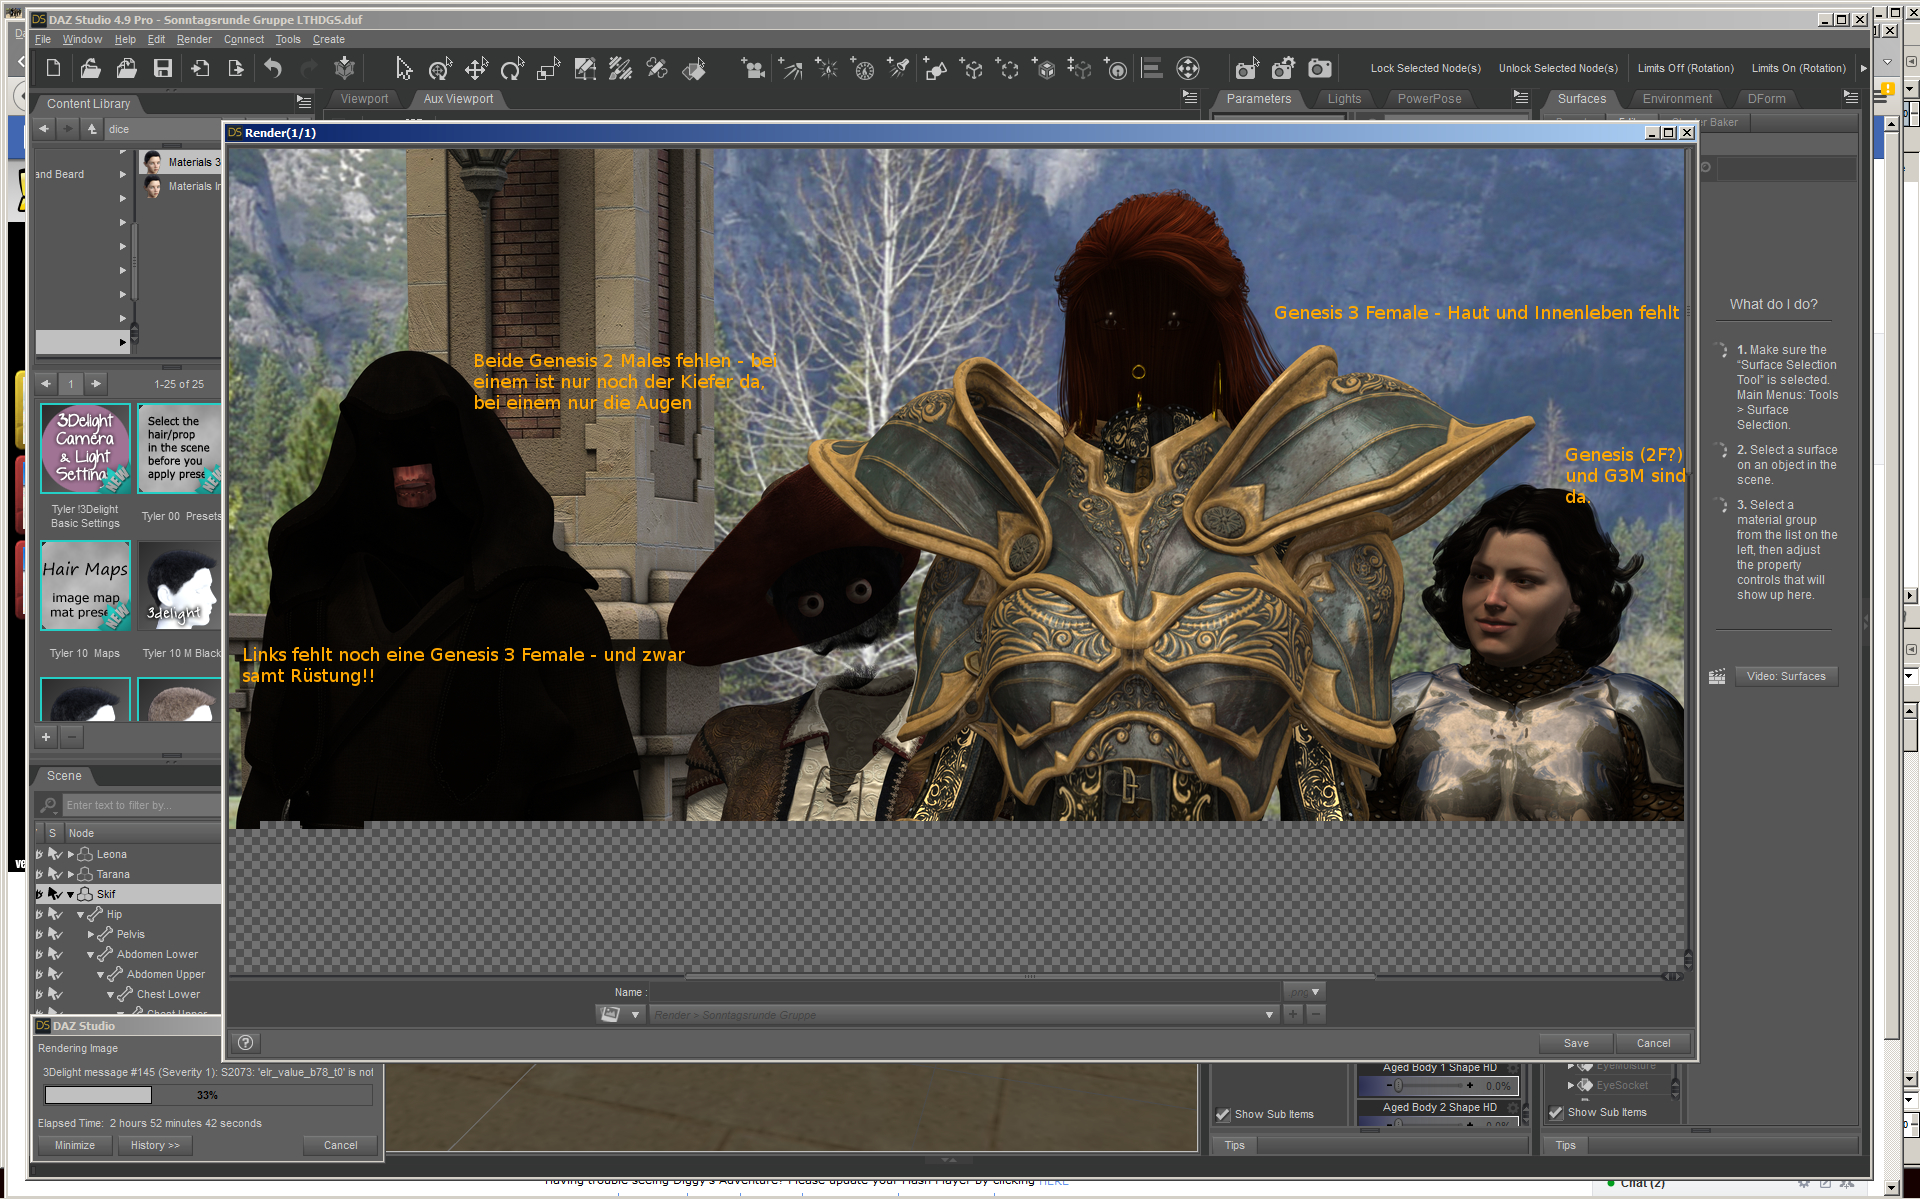The image size is (1920, 1200).
Task: Select the Node Selection arrow tool
Action: click(403, 68)
